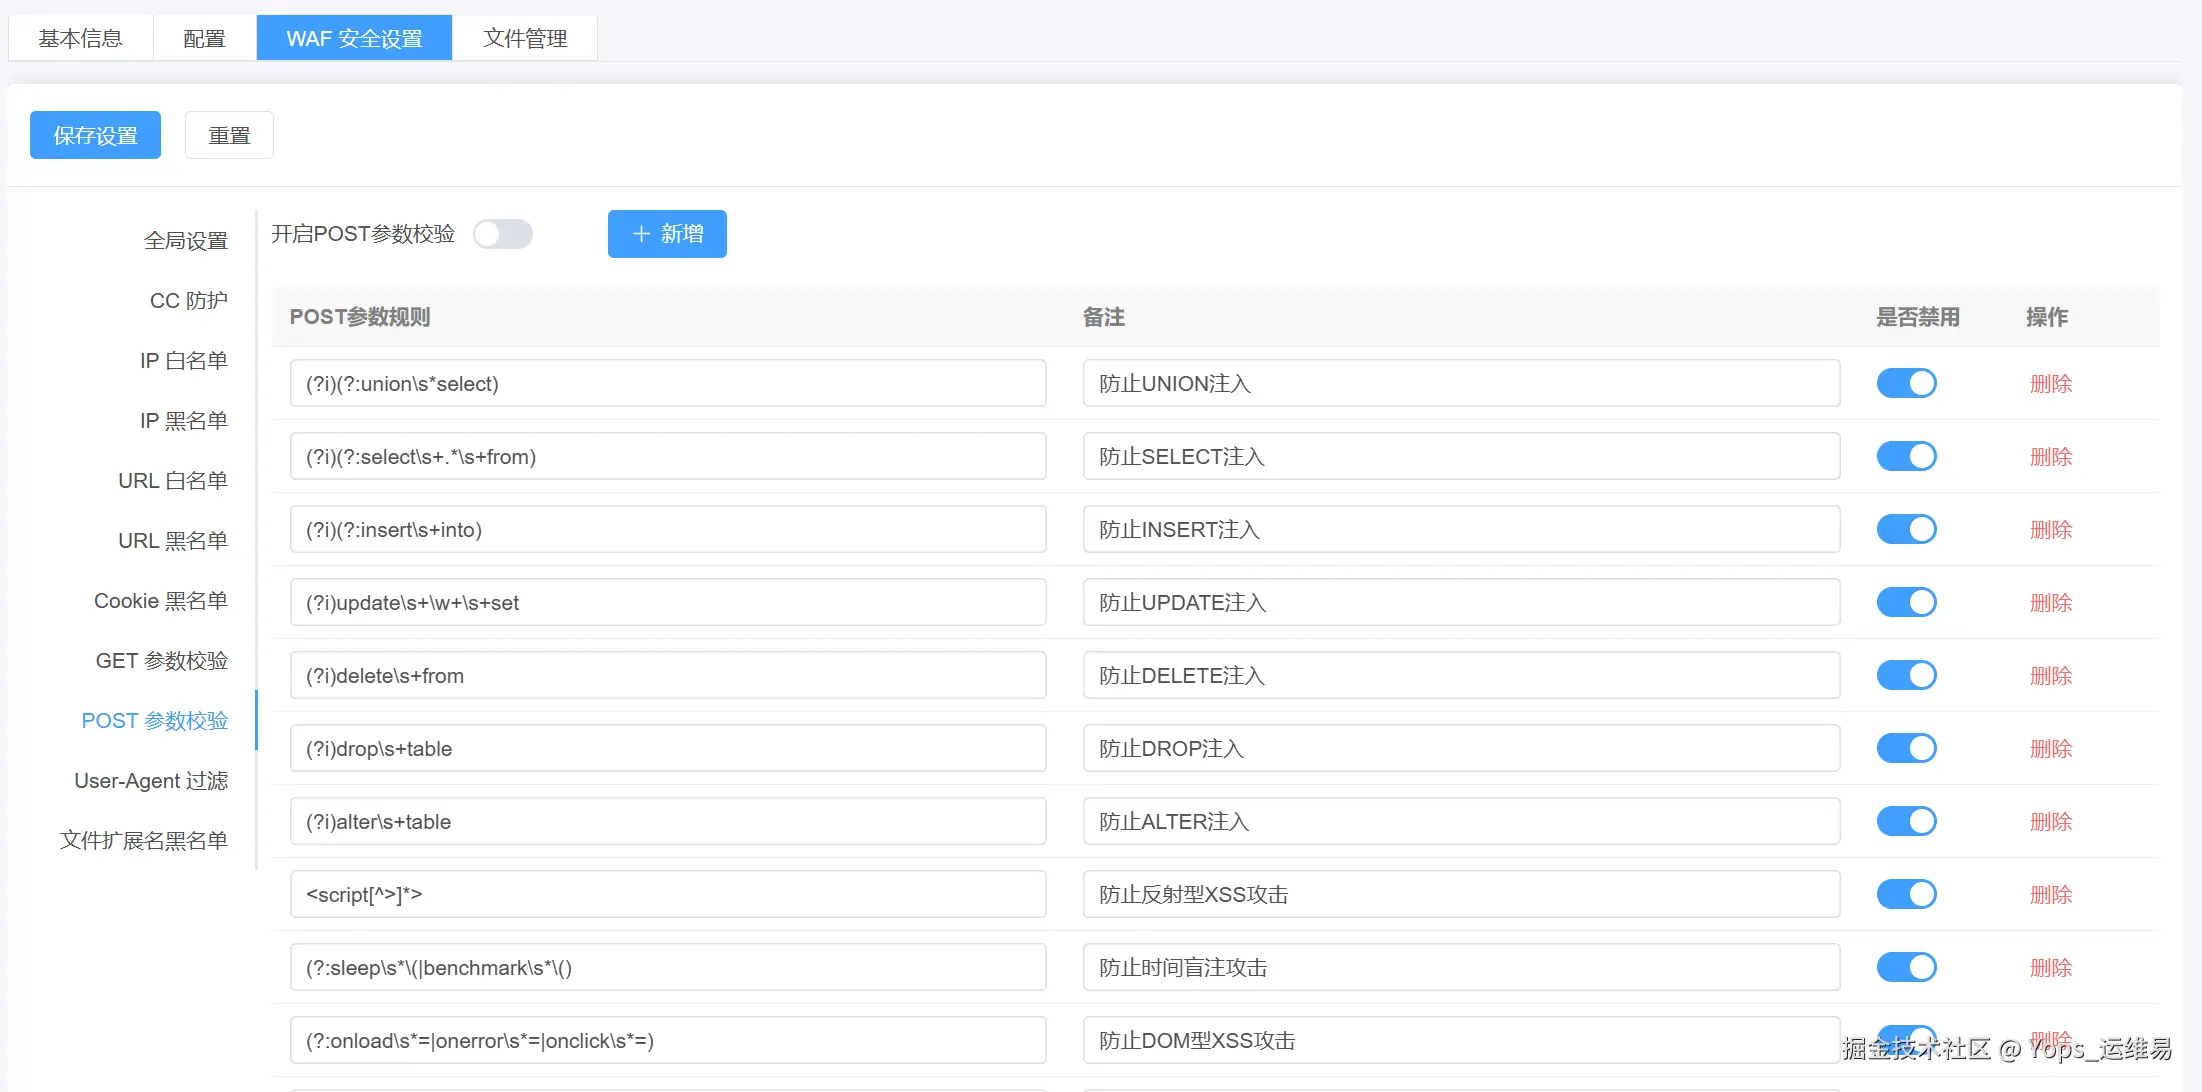Open User-Agent 过滤 section
Screen dimensions: 2202x1092
point(151,781)
